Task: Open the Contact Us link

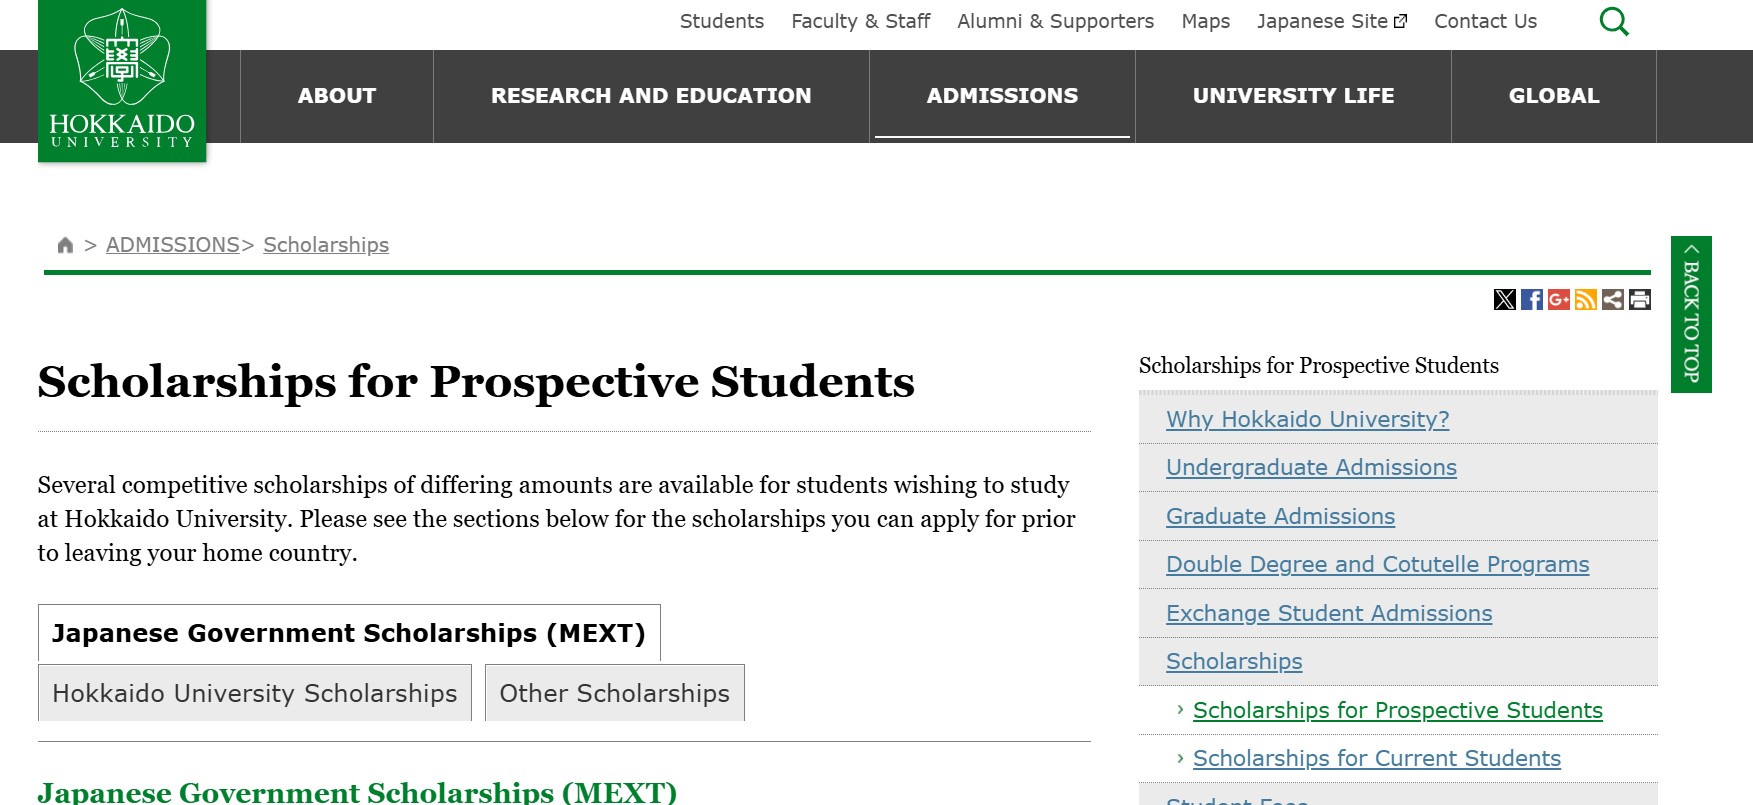Action: point(1485,21)
